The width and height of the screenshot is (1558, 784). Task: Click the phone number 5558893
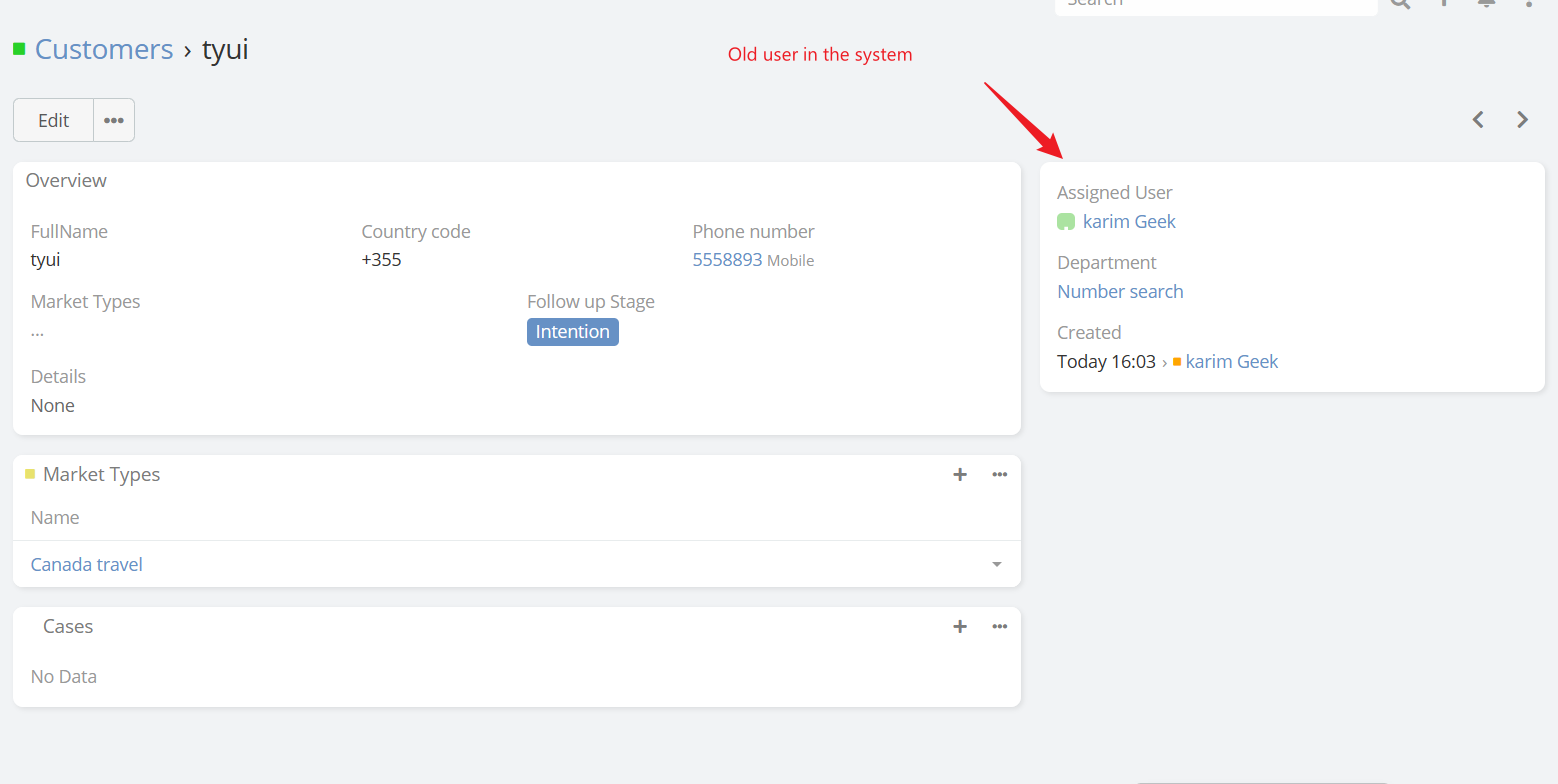point(727,260)
